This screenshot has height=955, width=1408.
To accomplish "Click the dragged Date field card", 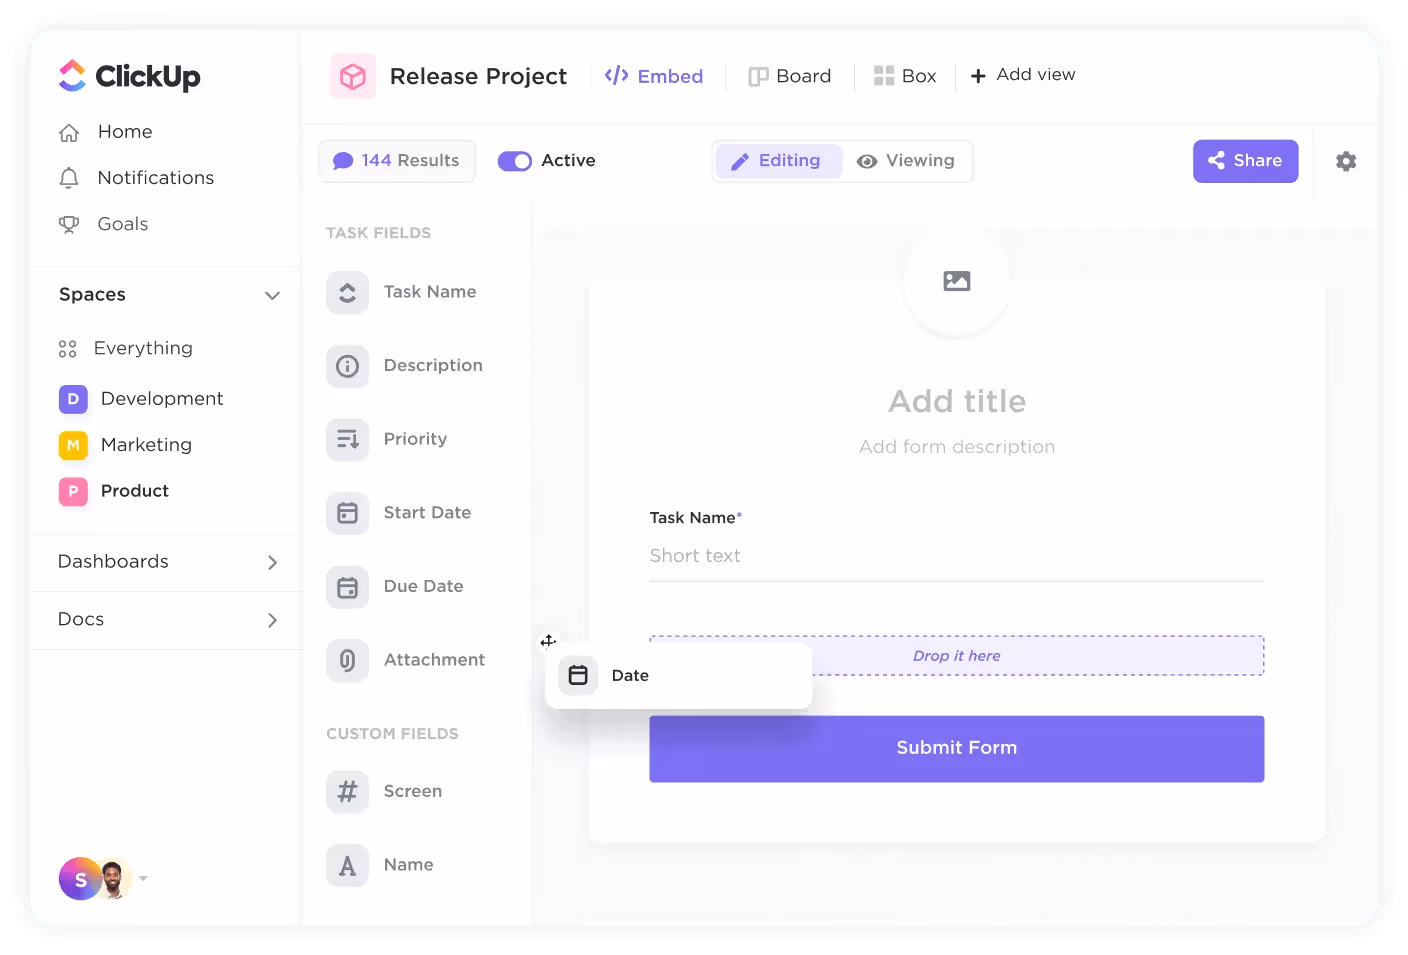I will [679, 676].
